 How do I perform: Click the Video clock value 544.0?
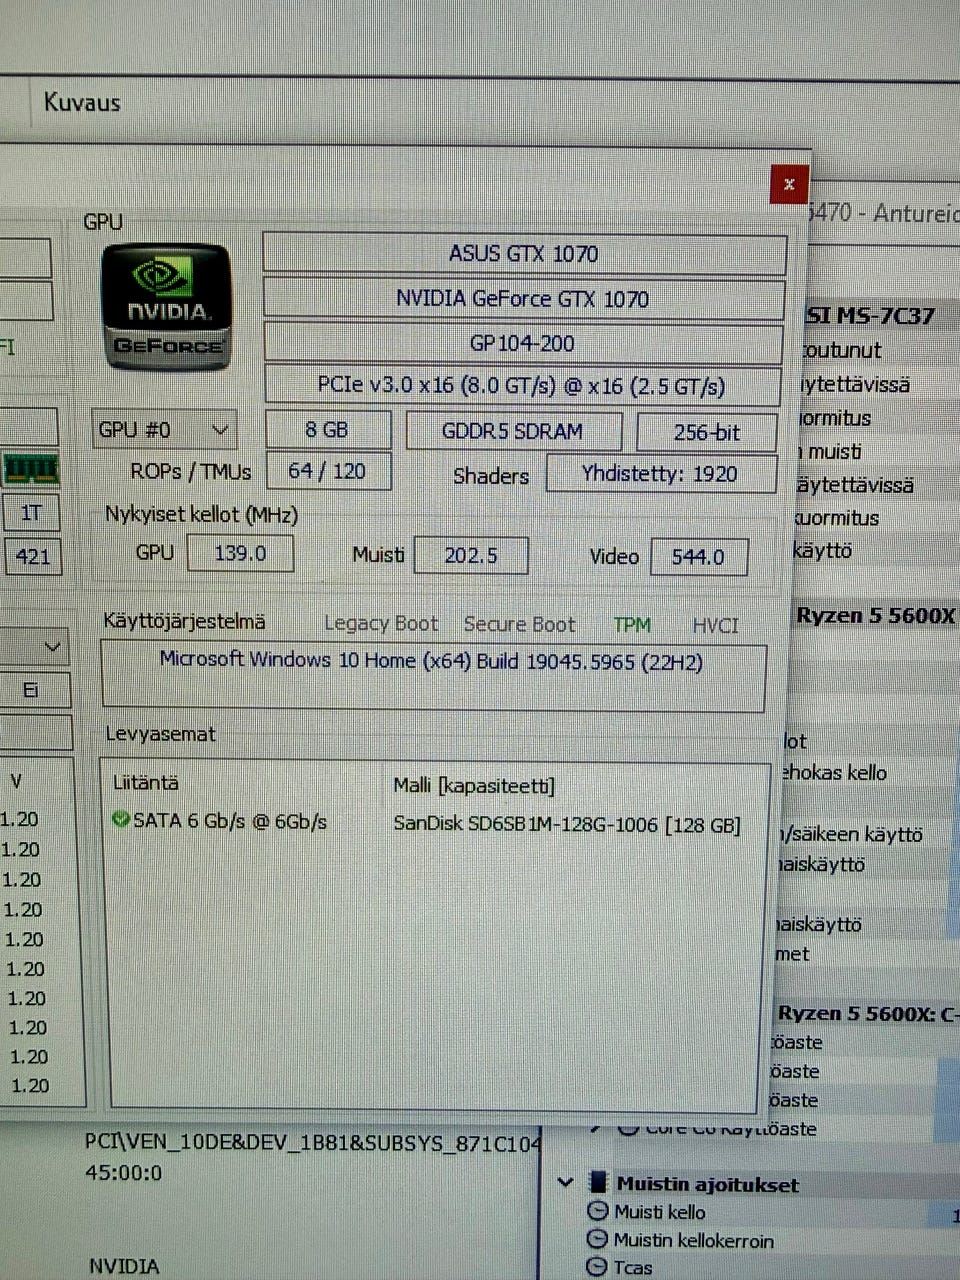698,556
